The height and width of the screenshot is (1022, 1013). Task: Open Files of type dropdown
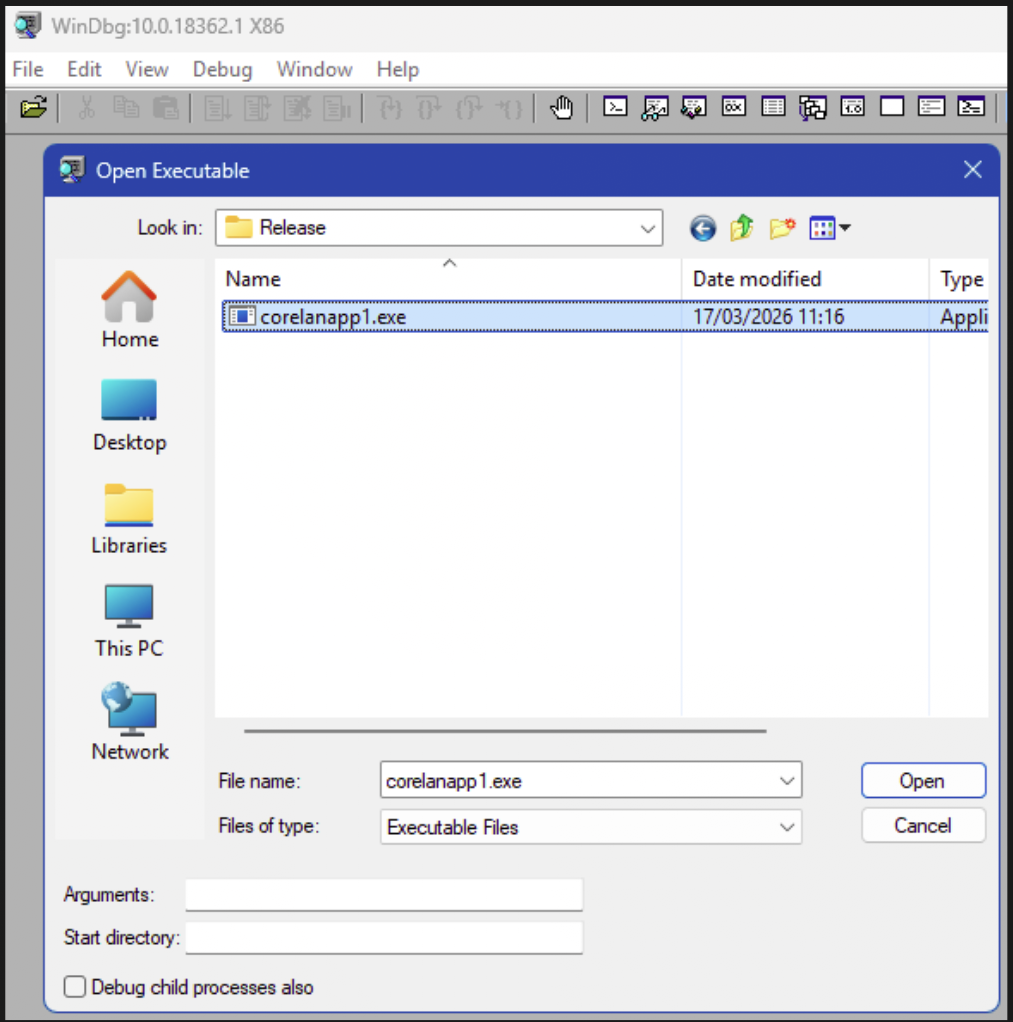(x=785, y=827)
